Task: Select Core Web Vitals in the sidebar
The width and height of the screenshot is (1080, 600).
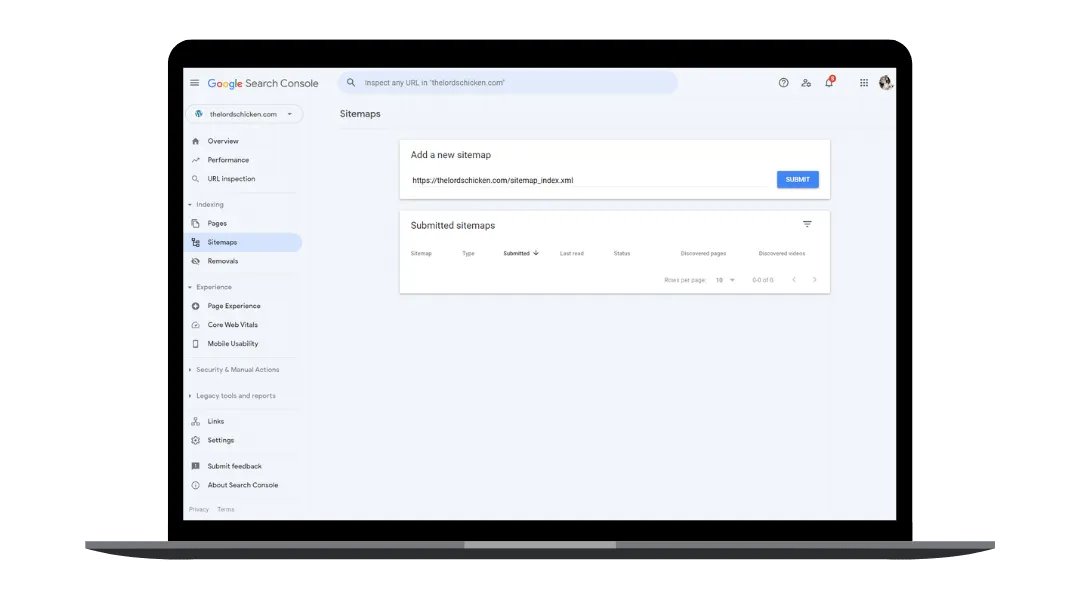Action: 233,325
